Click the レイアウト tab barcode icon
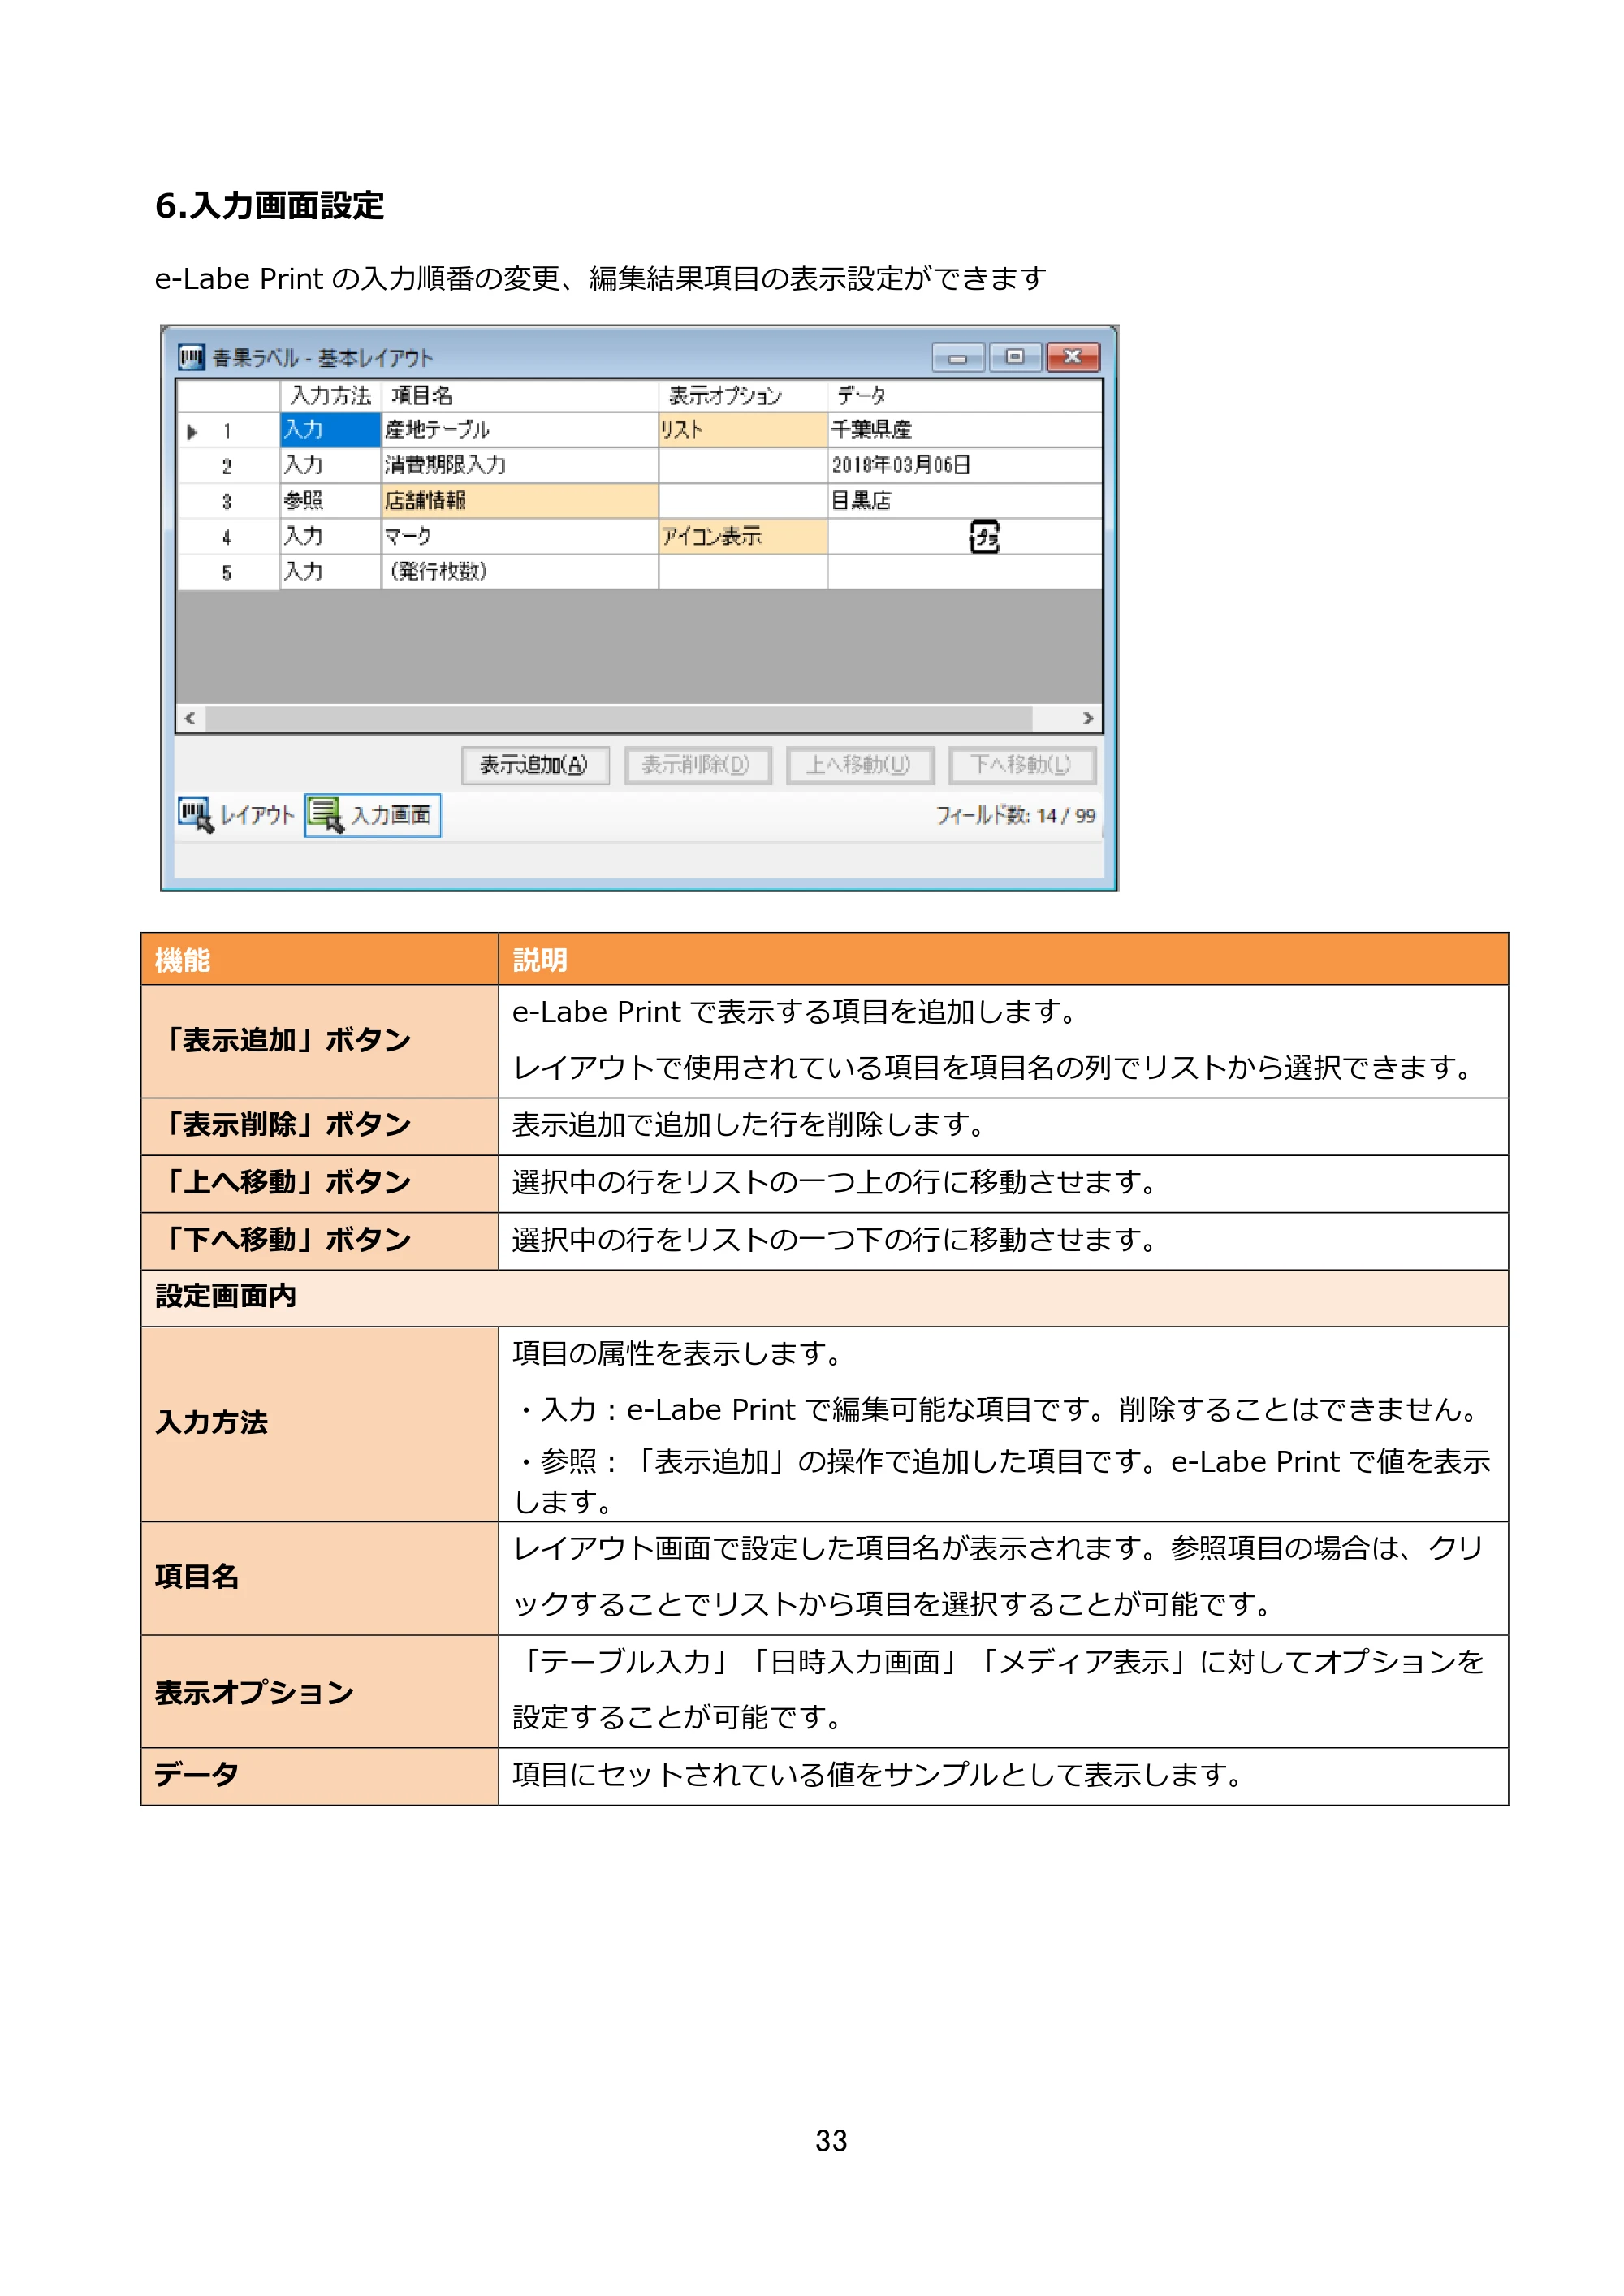The image size is (1624, 2296). [195, 814]
